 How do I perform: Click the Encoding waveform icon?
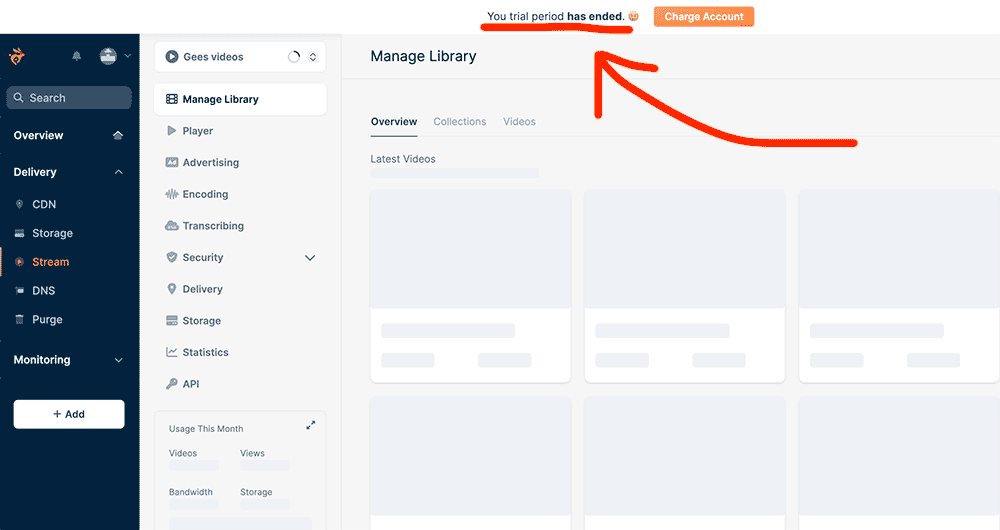coord(172,195)
